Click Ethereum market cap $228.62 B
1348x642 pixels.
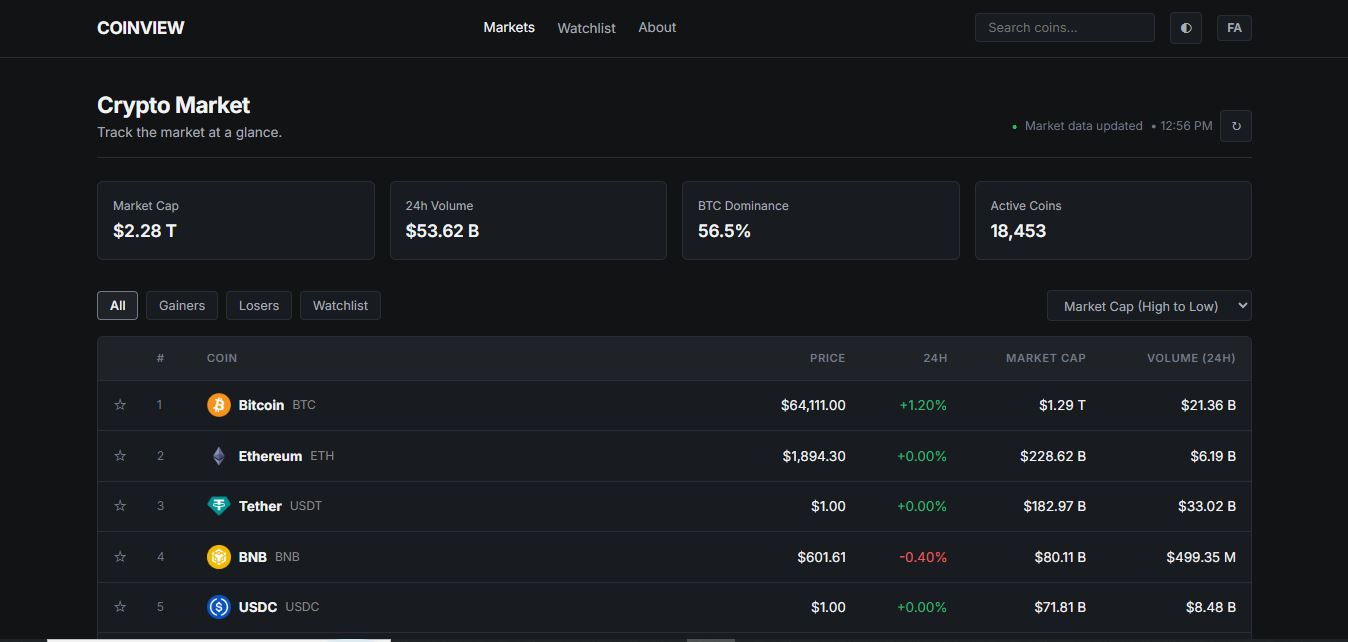[1053, 456]
